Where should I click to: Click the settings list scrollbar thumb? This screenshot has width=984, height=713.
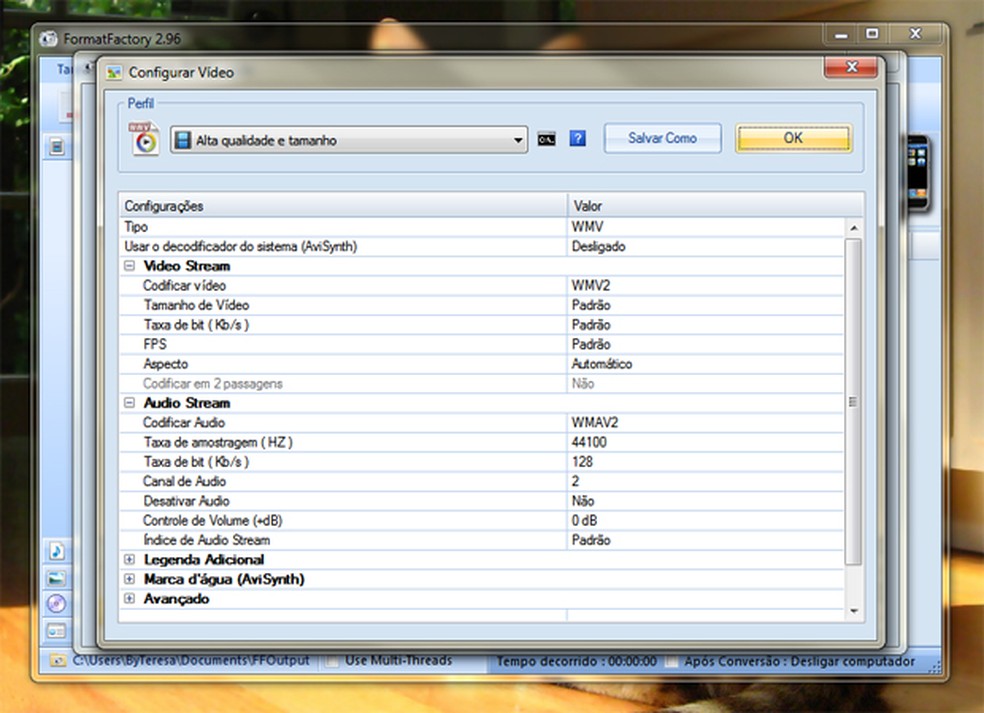(x=853, y=402)
